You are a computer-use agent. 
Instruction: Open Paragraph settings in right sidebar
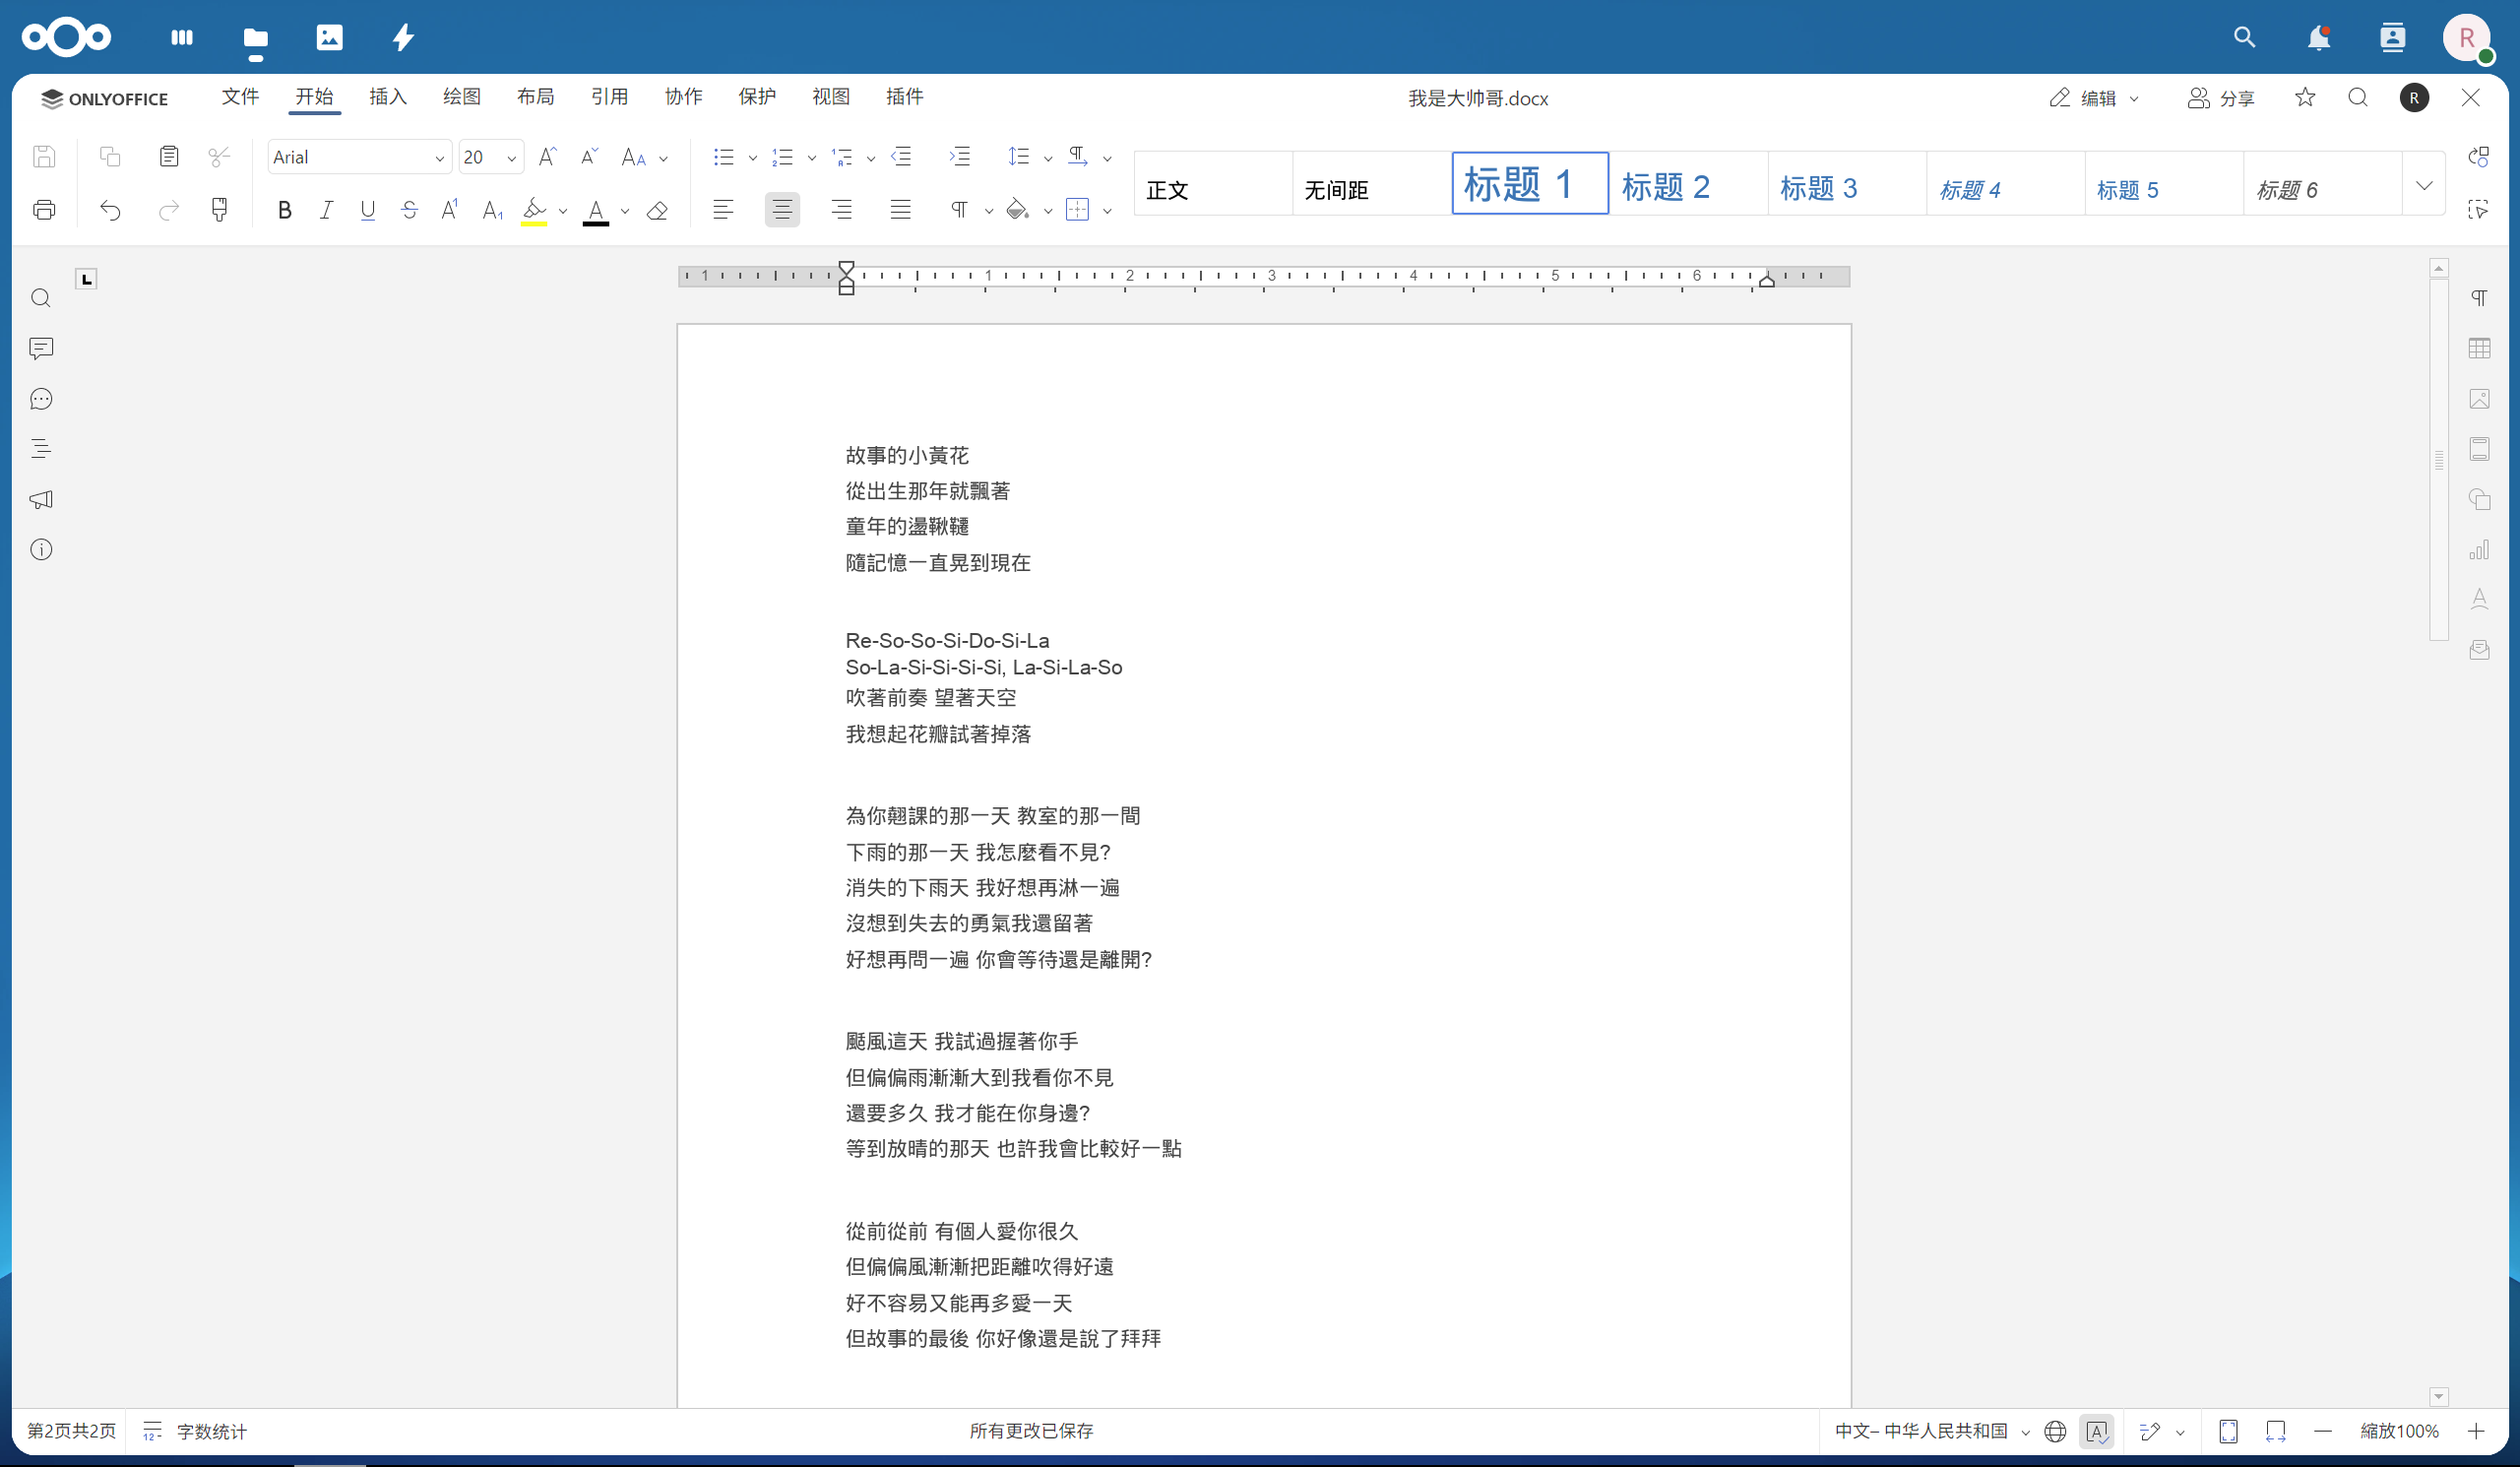click(x=2479, y=298)
